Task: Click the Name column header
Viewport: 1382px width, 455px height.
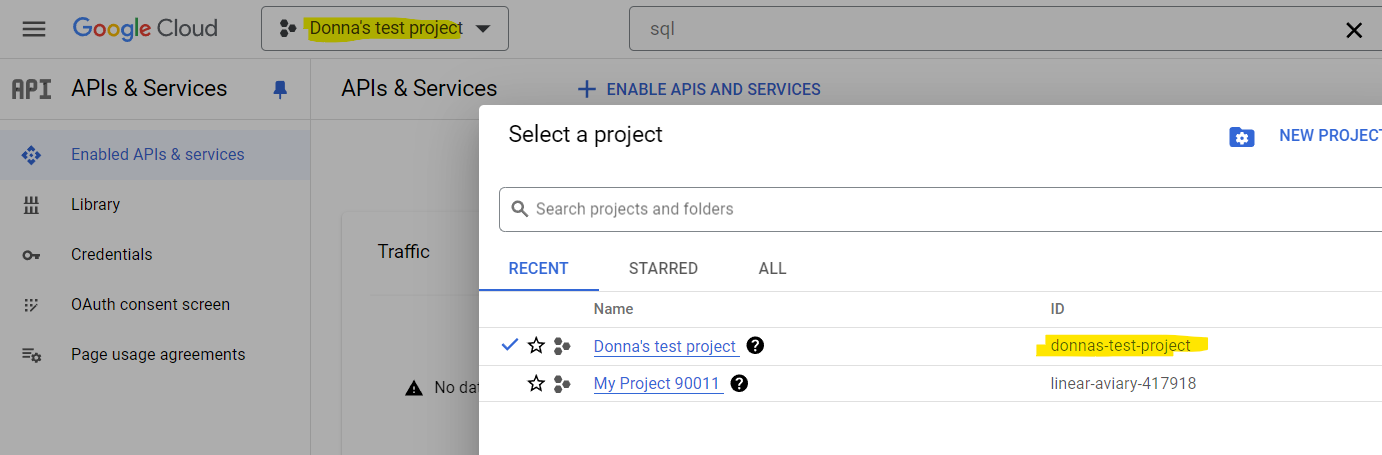Action: [613, 309]
